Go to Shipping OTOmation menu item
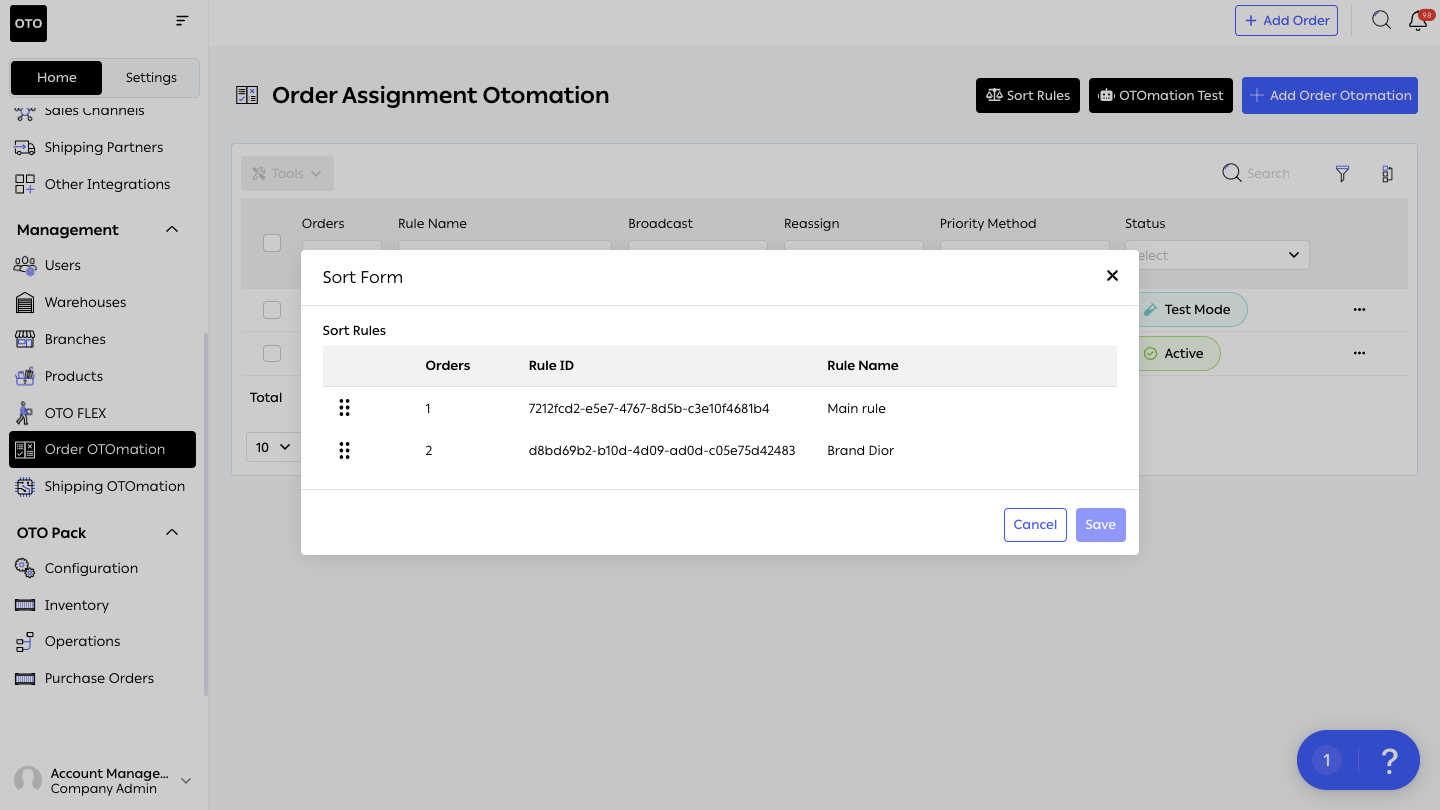This screenshot has width=1440, height=810. tap(115, 486)
